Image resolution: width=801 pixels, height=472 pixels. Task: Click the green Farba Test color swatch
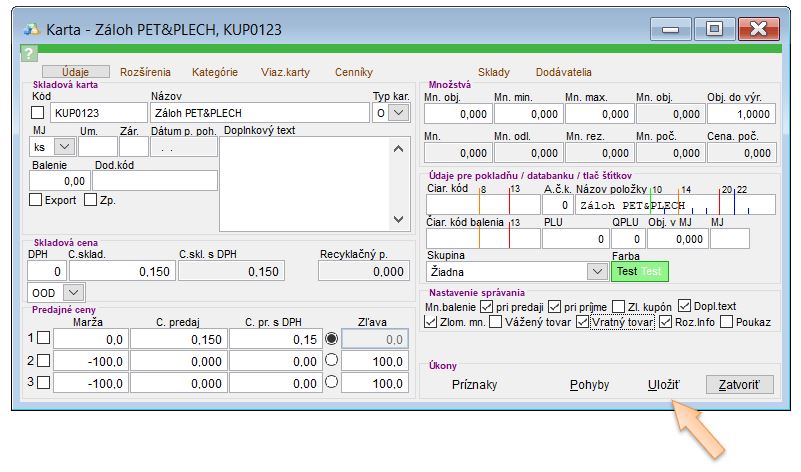click(639, 271)
